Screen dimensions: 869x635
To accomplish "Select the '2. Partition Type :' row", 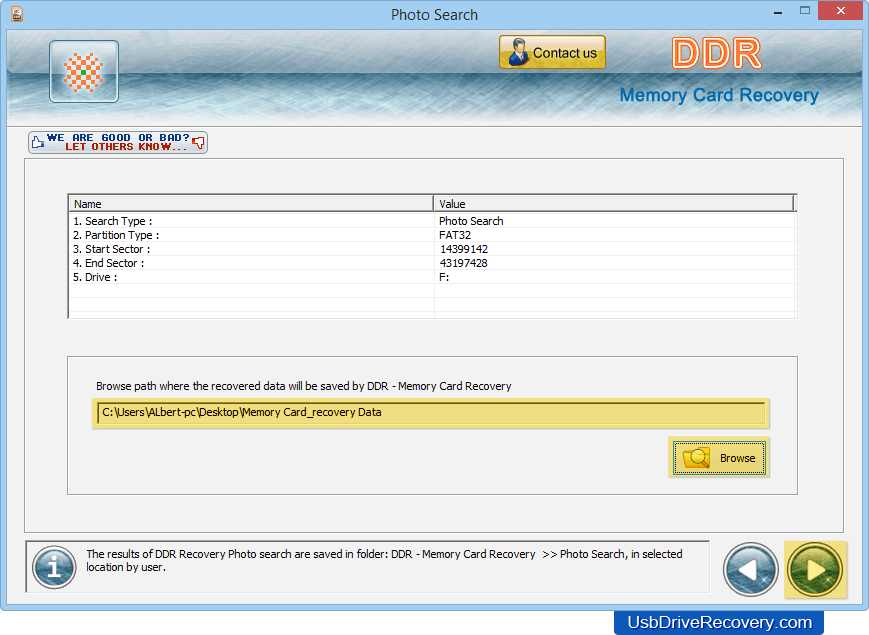I will coord(432,235).
